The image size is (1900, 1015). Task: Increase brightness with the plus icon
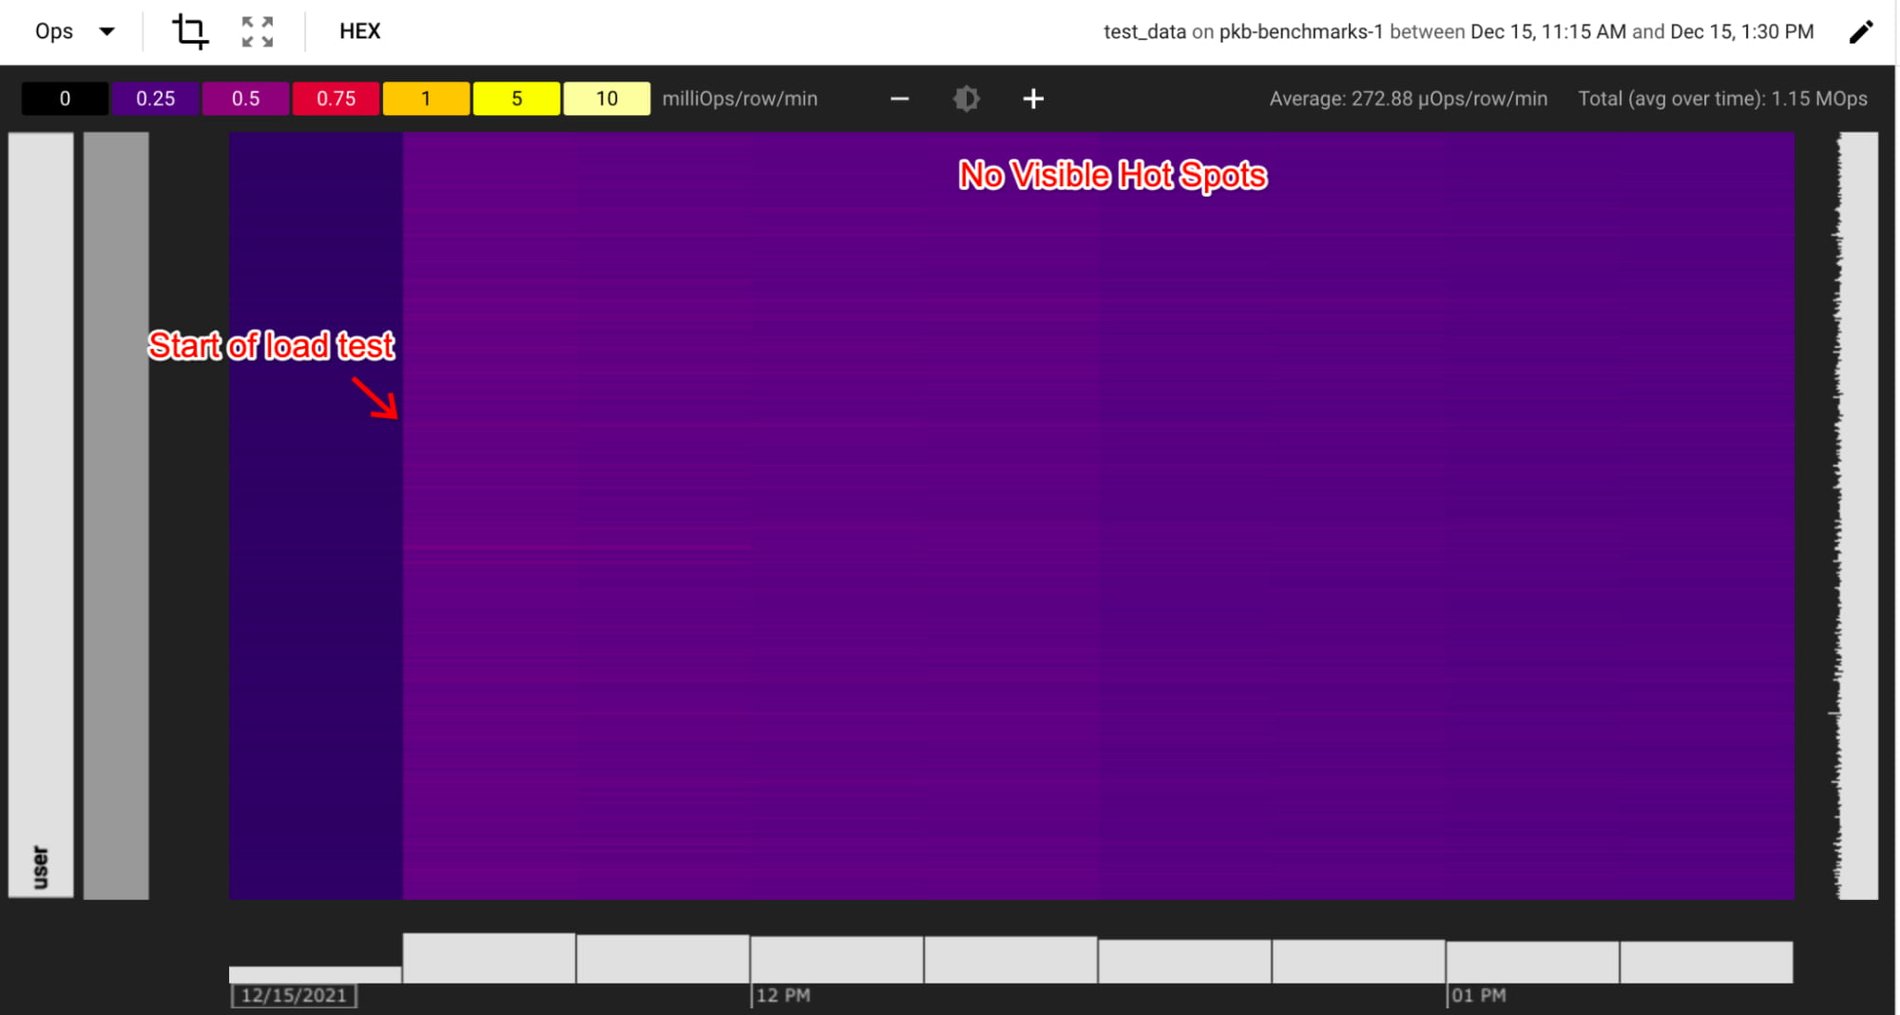tap(1034, 99)
